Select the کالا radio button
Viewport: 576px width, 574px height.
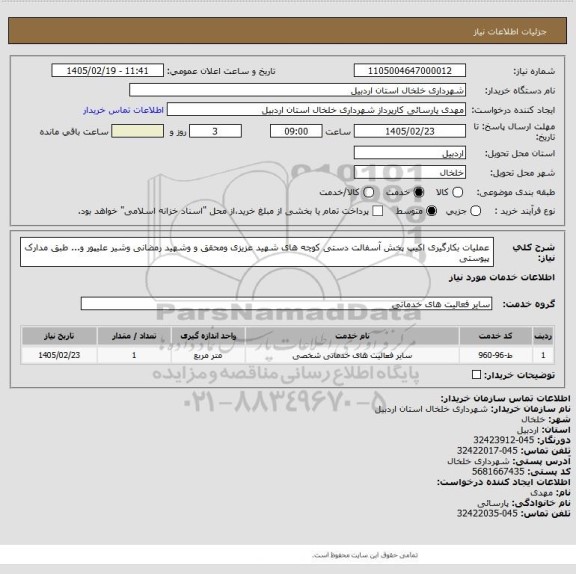pos(457,192)
